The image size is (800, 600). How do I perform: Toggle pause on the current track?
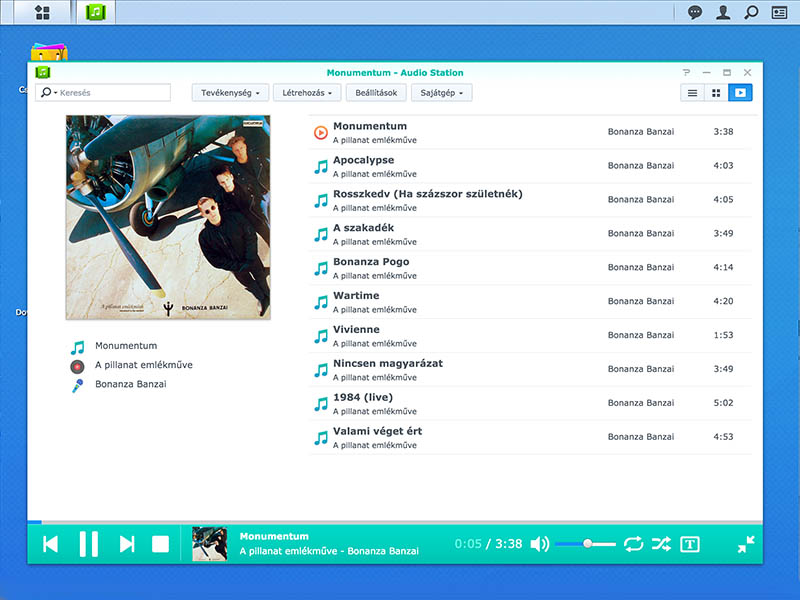coord(88,543)
